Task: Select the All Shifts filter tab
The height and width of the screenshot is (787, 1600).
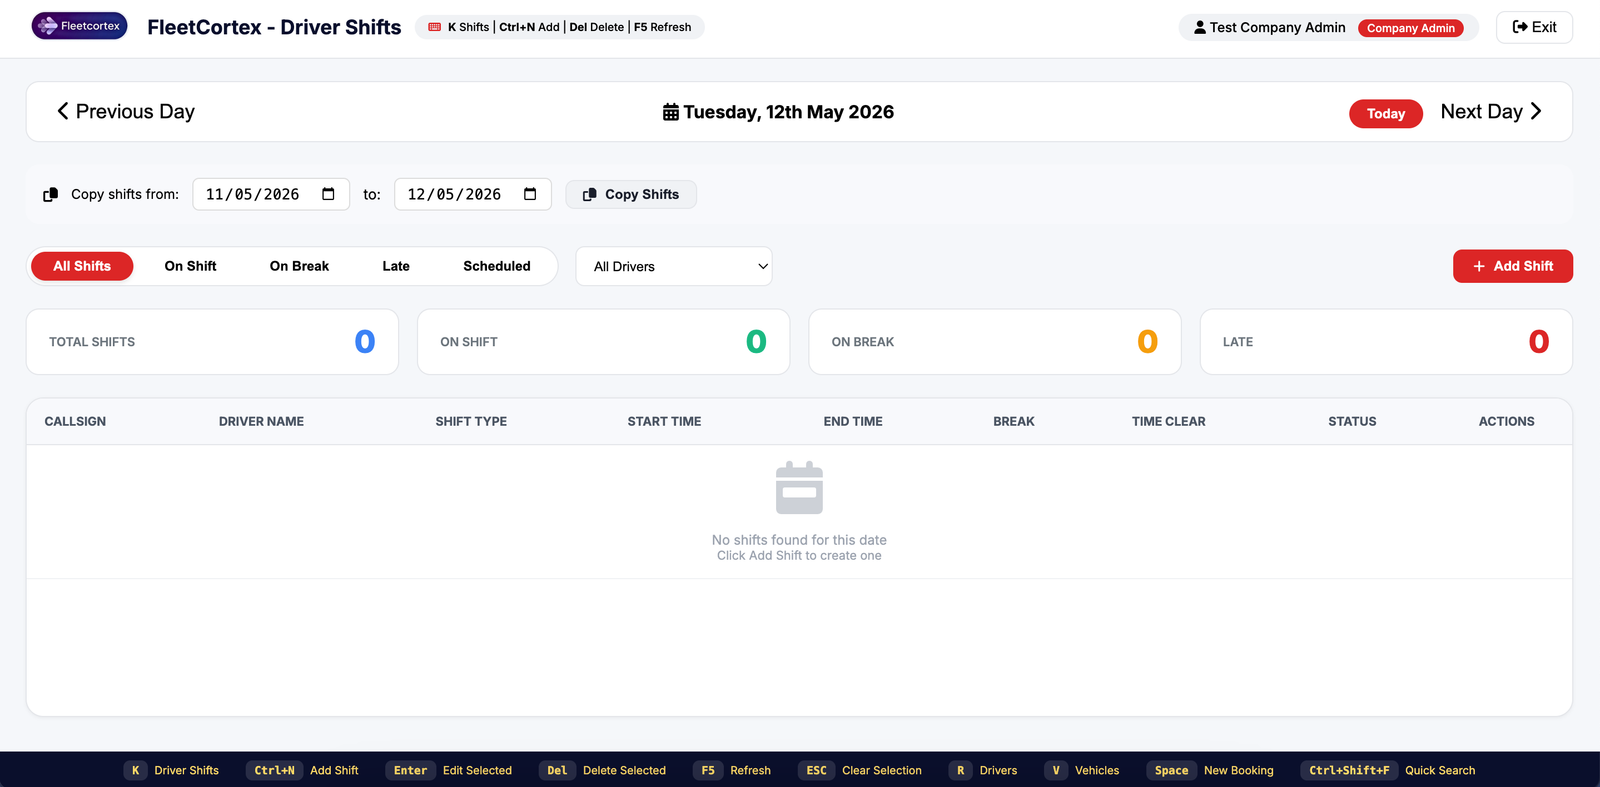Action: coord(82,266)
